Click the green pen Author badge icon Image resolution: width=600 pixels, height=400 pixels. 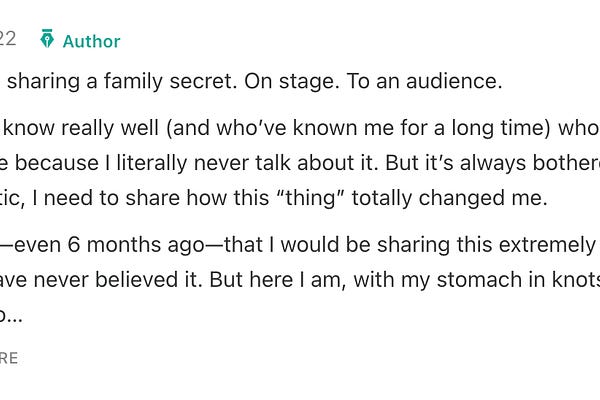tap(47, 40)
